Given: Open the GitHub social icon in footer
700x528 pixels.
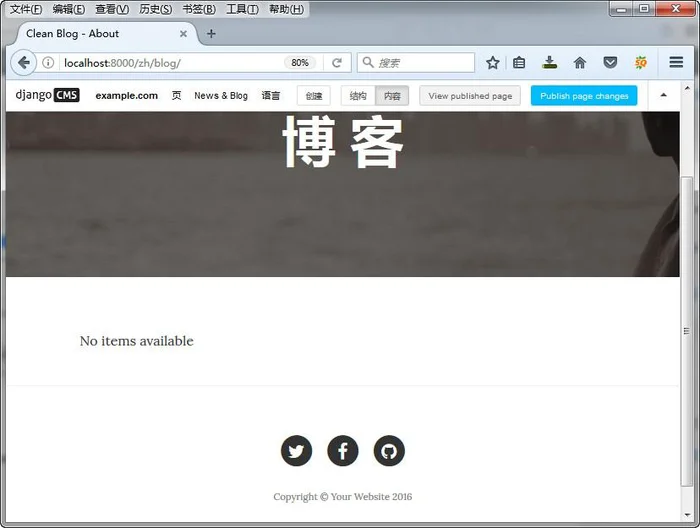Looking at the screenshot, I should click(x=389, y=451).
